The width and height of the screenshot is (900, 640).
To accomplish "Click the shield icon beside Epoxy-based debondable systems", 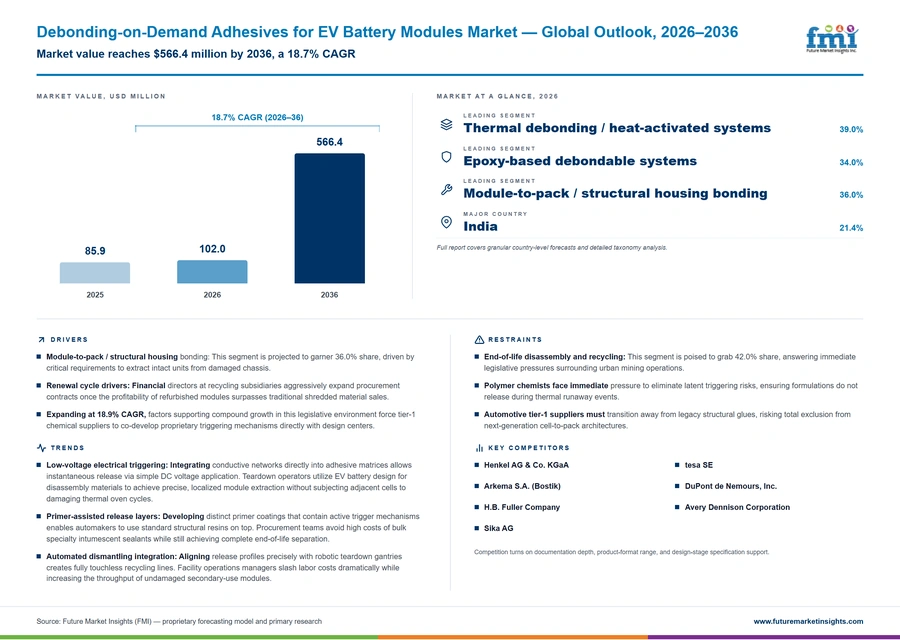I will (446, 157).
